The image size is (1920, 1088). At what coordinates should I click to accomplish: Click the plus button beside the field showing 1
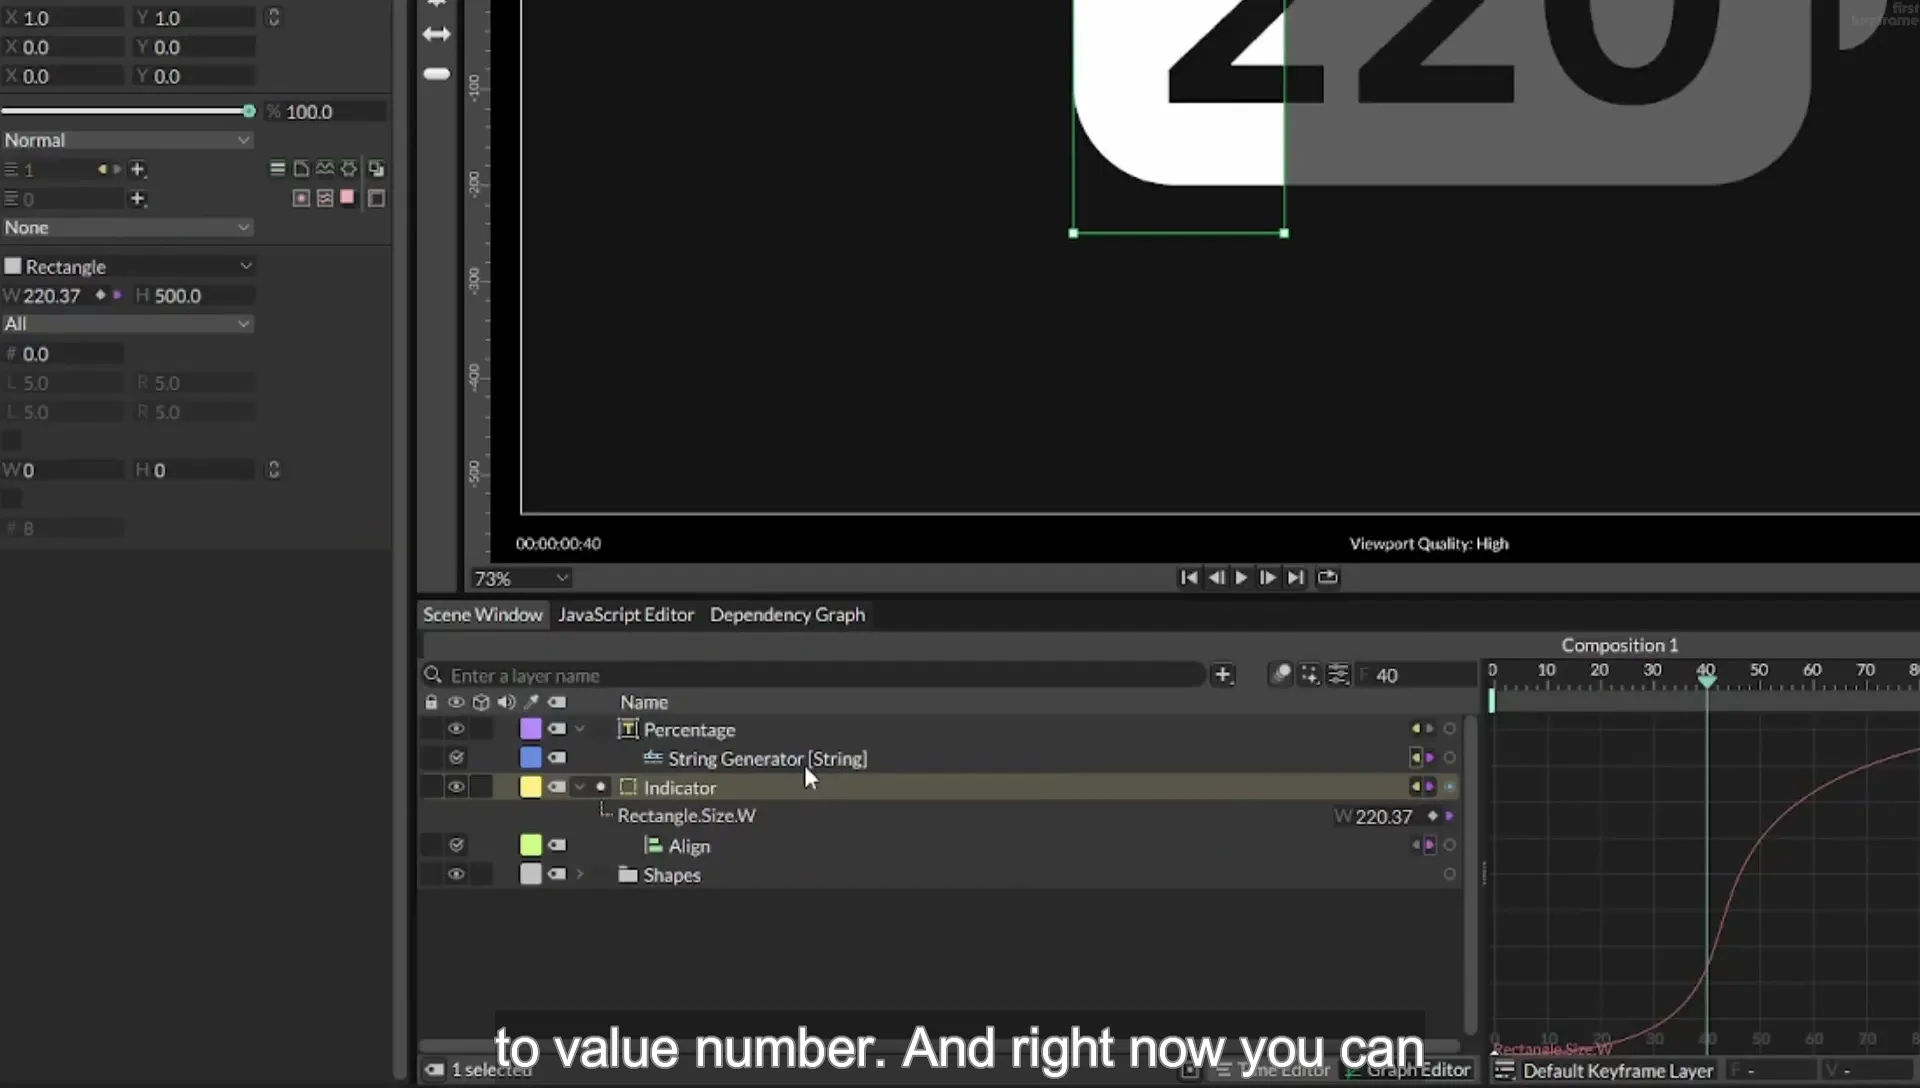tap(138, 169)
